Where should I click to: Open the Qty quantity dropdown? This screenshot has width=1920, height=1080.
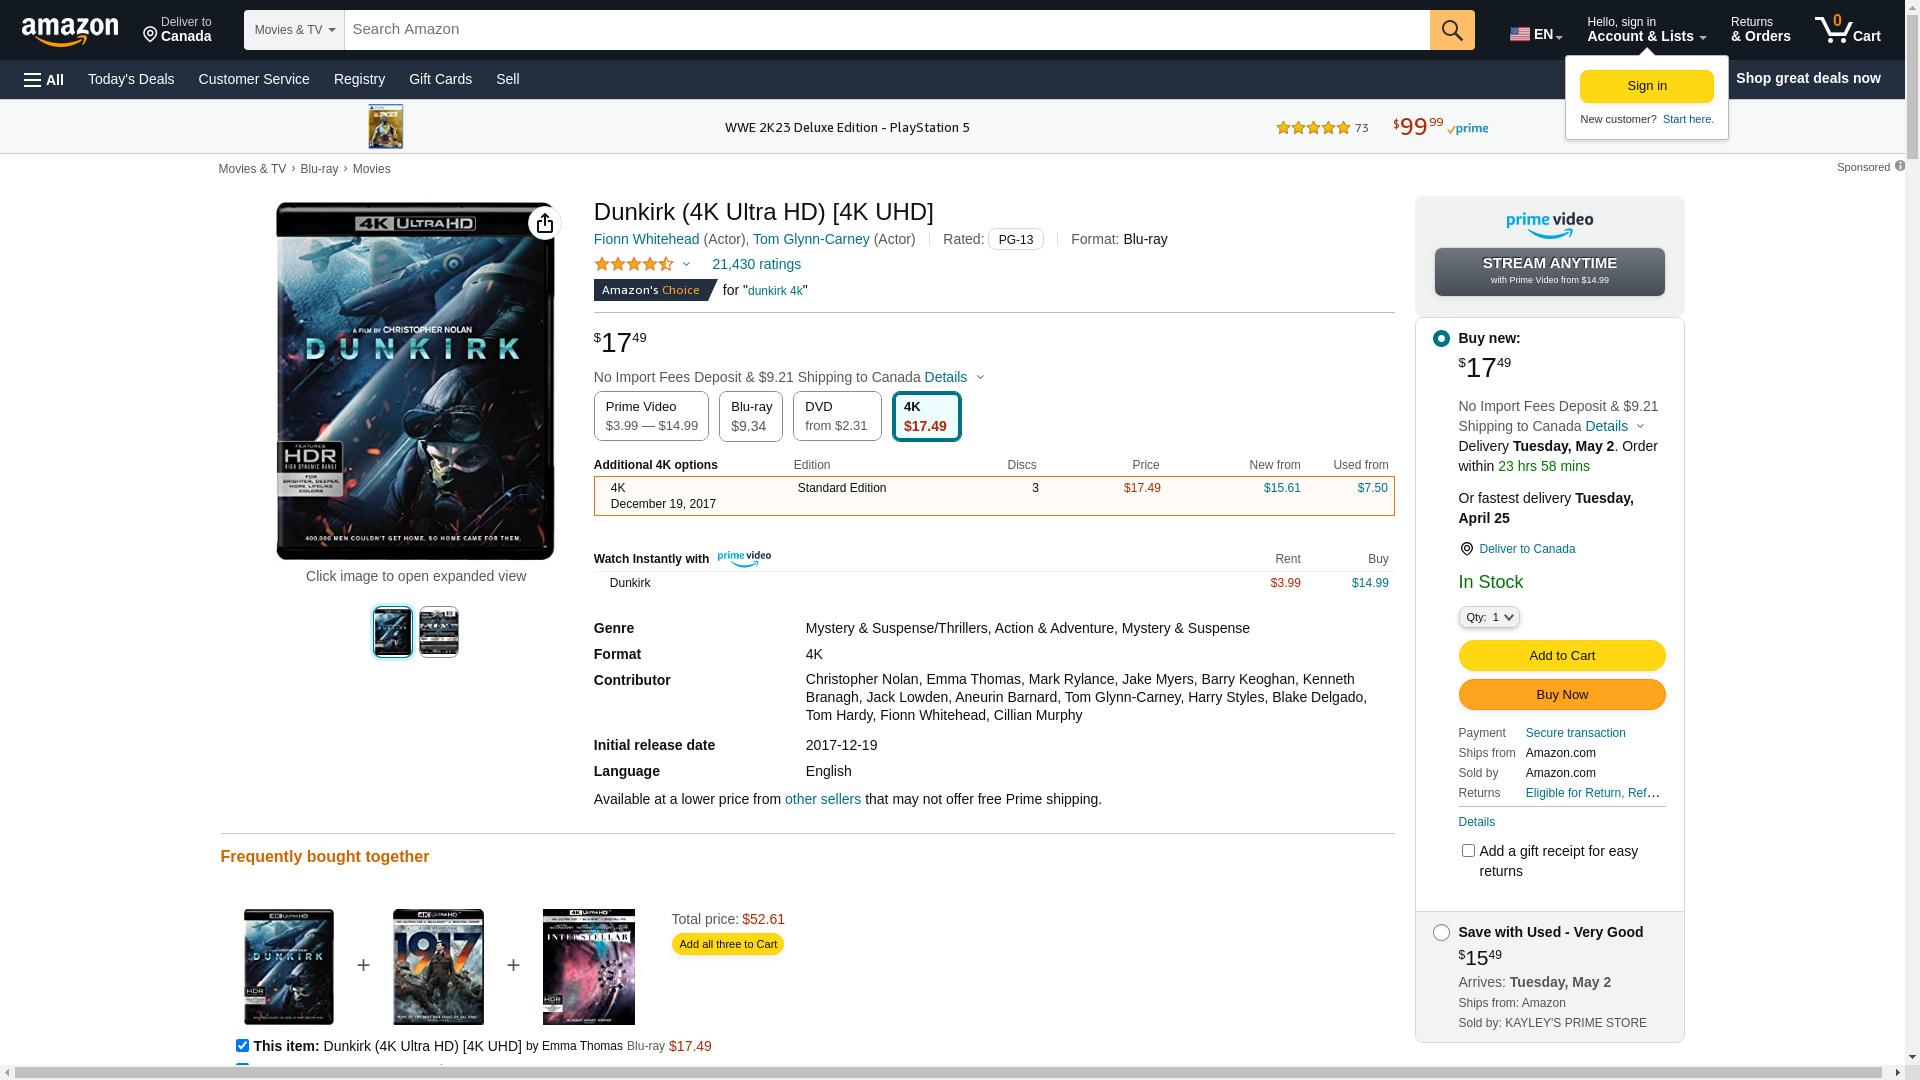coord(1488,617)
